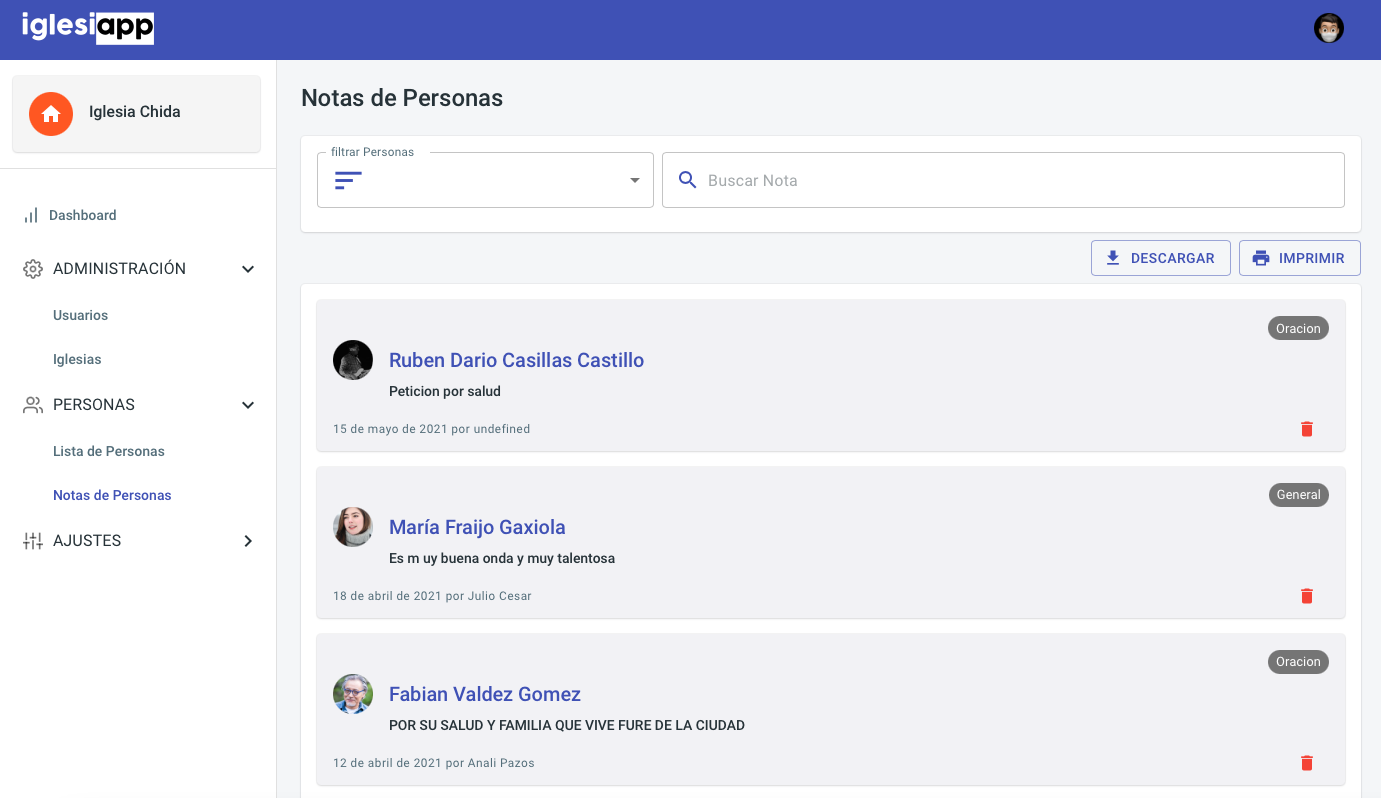1381x798 pixels.
Task: Click the Descargar button
Action: pos(1160,258)
